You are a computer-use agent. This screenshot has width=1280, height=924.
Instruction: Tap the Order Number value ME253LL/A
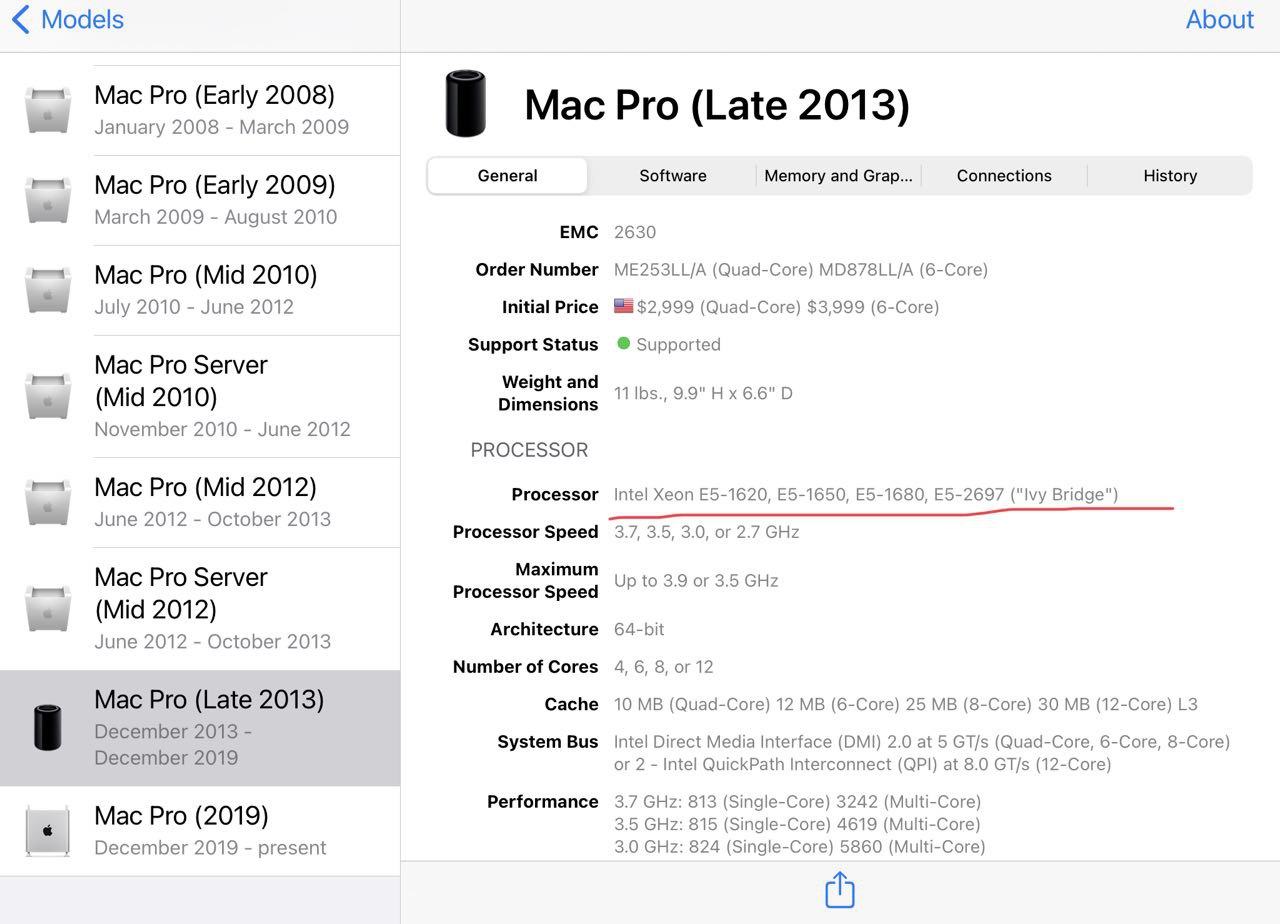point(800,269)
